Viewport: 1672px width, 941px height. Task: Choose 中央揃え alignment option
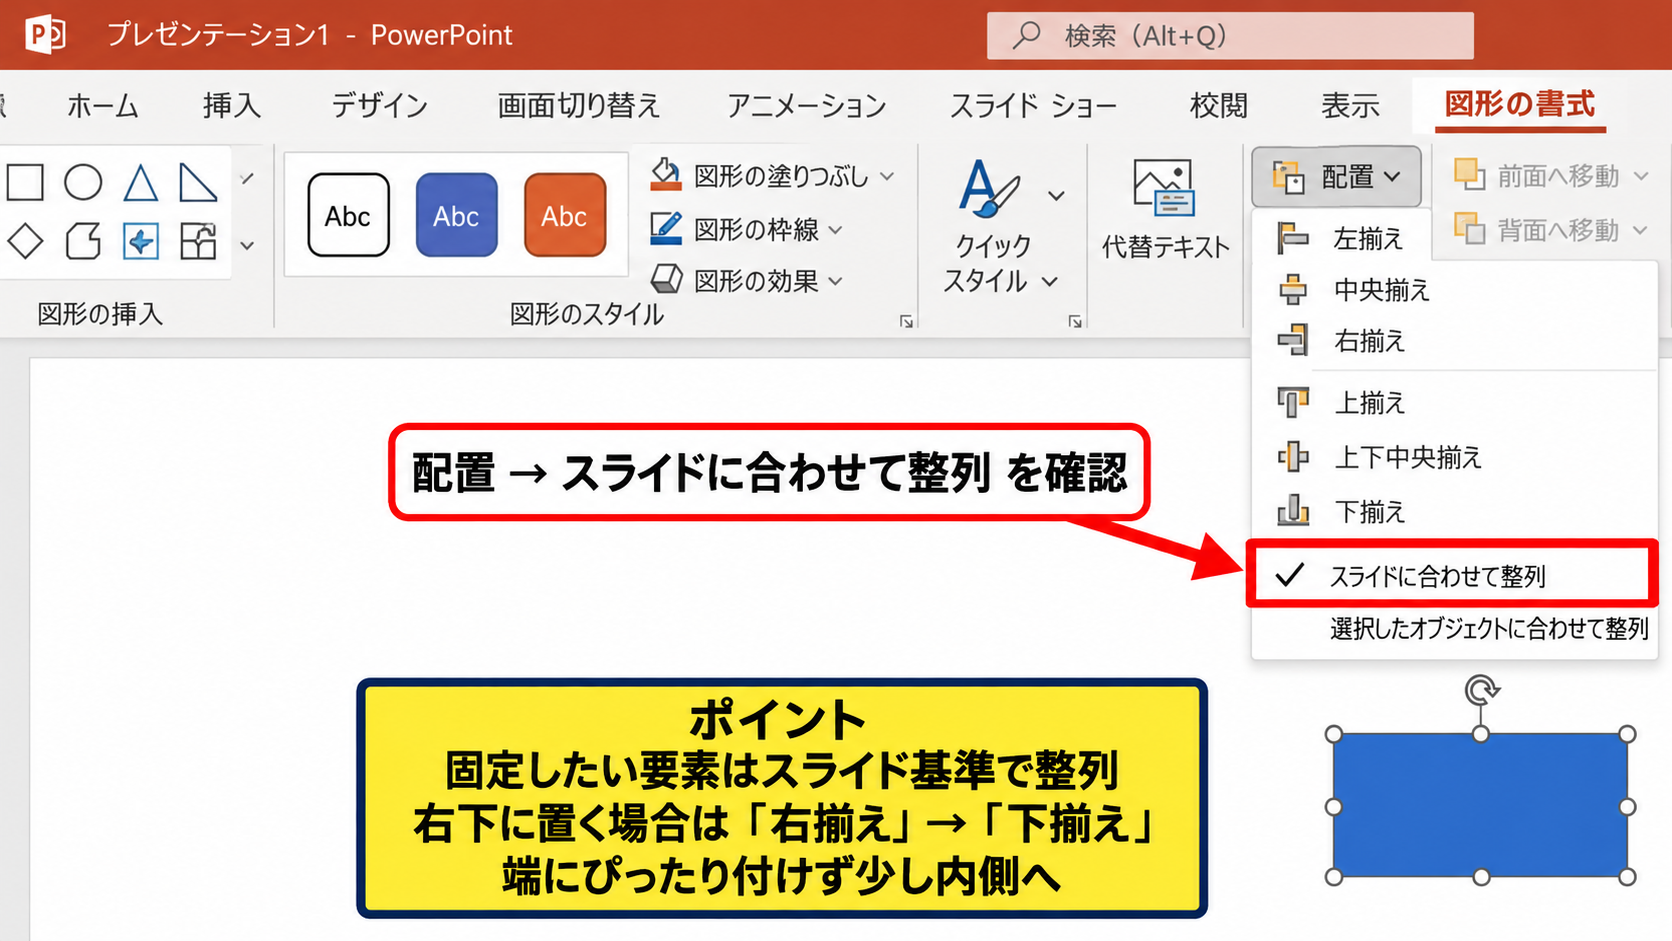(x=1454, y=290)
